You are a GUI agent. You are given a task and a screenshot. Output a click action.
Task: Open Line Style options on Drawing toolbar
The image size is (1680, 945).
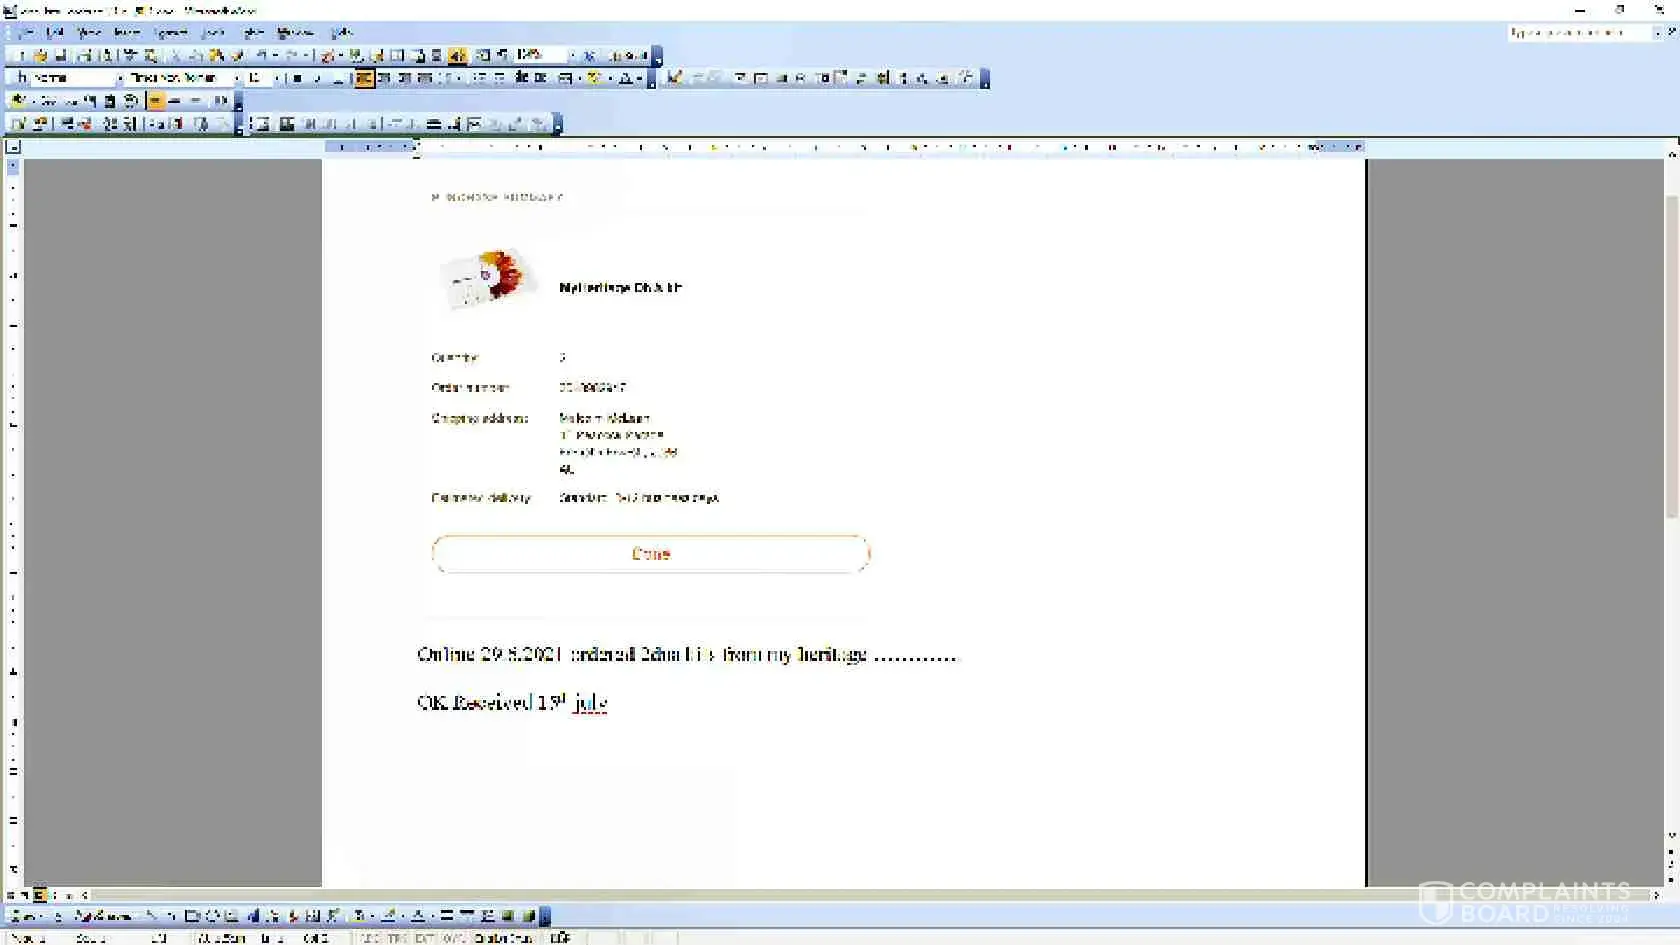[x=447, y=915]
